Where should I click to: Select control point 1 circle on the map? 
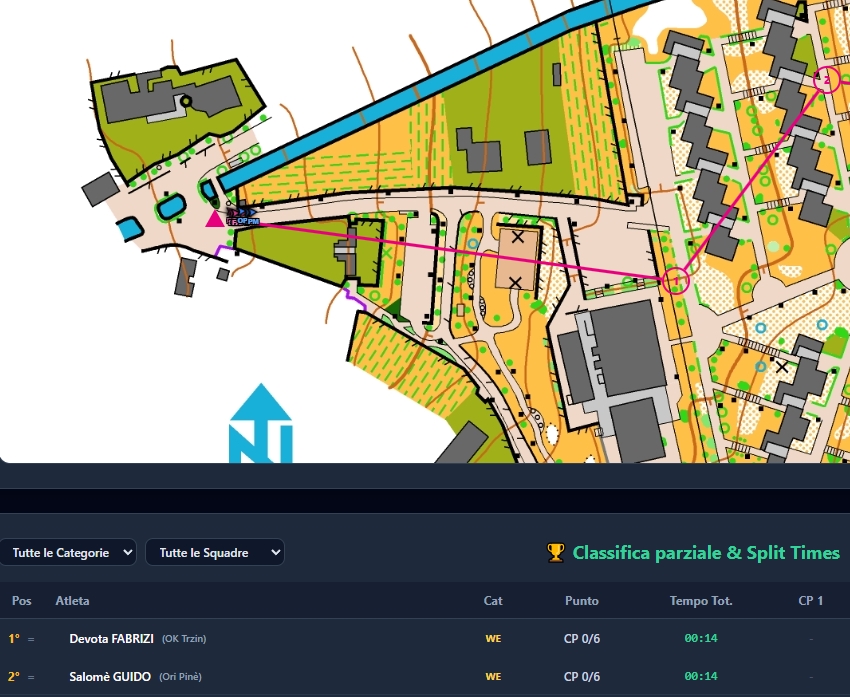(675, 281)
